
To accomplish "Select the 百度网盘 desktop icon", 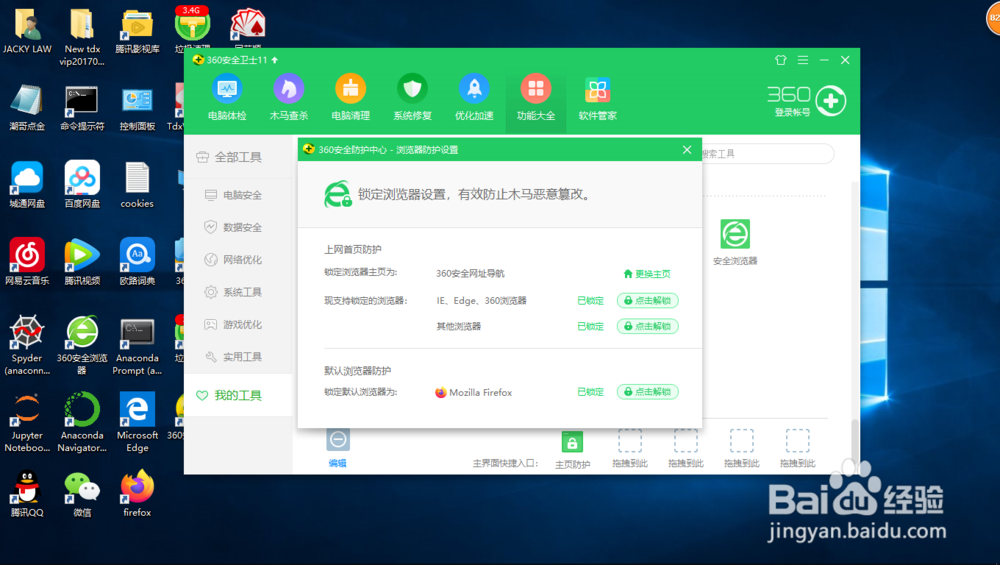I will click(x=82, y=185).
